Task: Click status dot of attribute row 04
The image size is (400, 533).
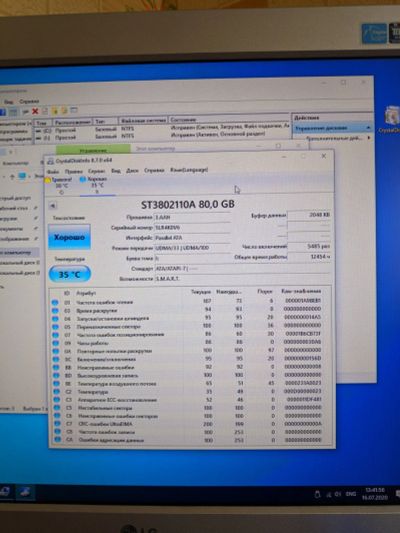Action: [56, 319]
